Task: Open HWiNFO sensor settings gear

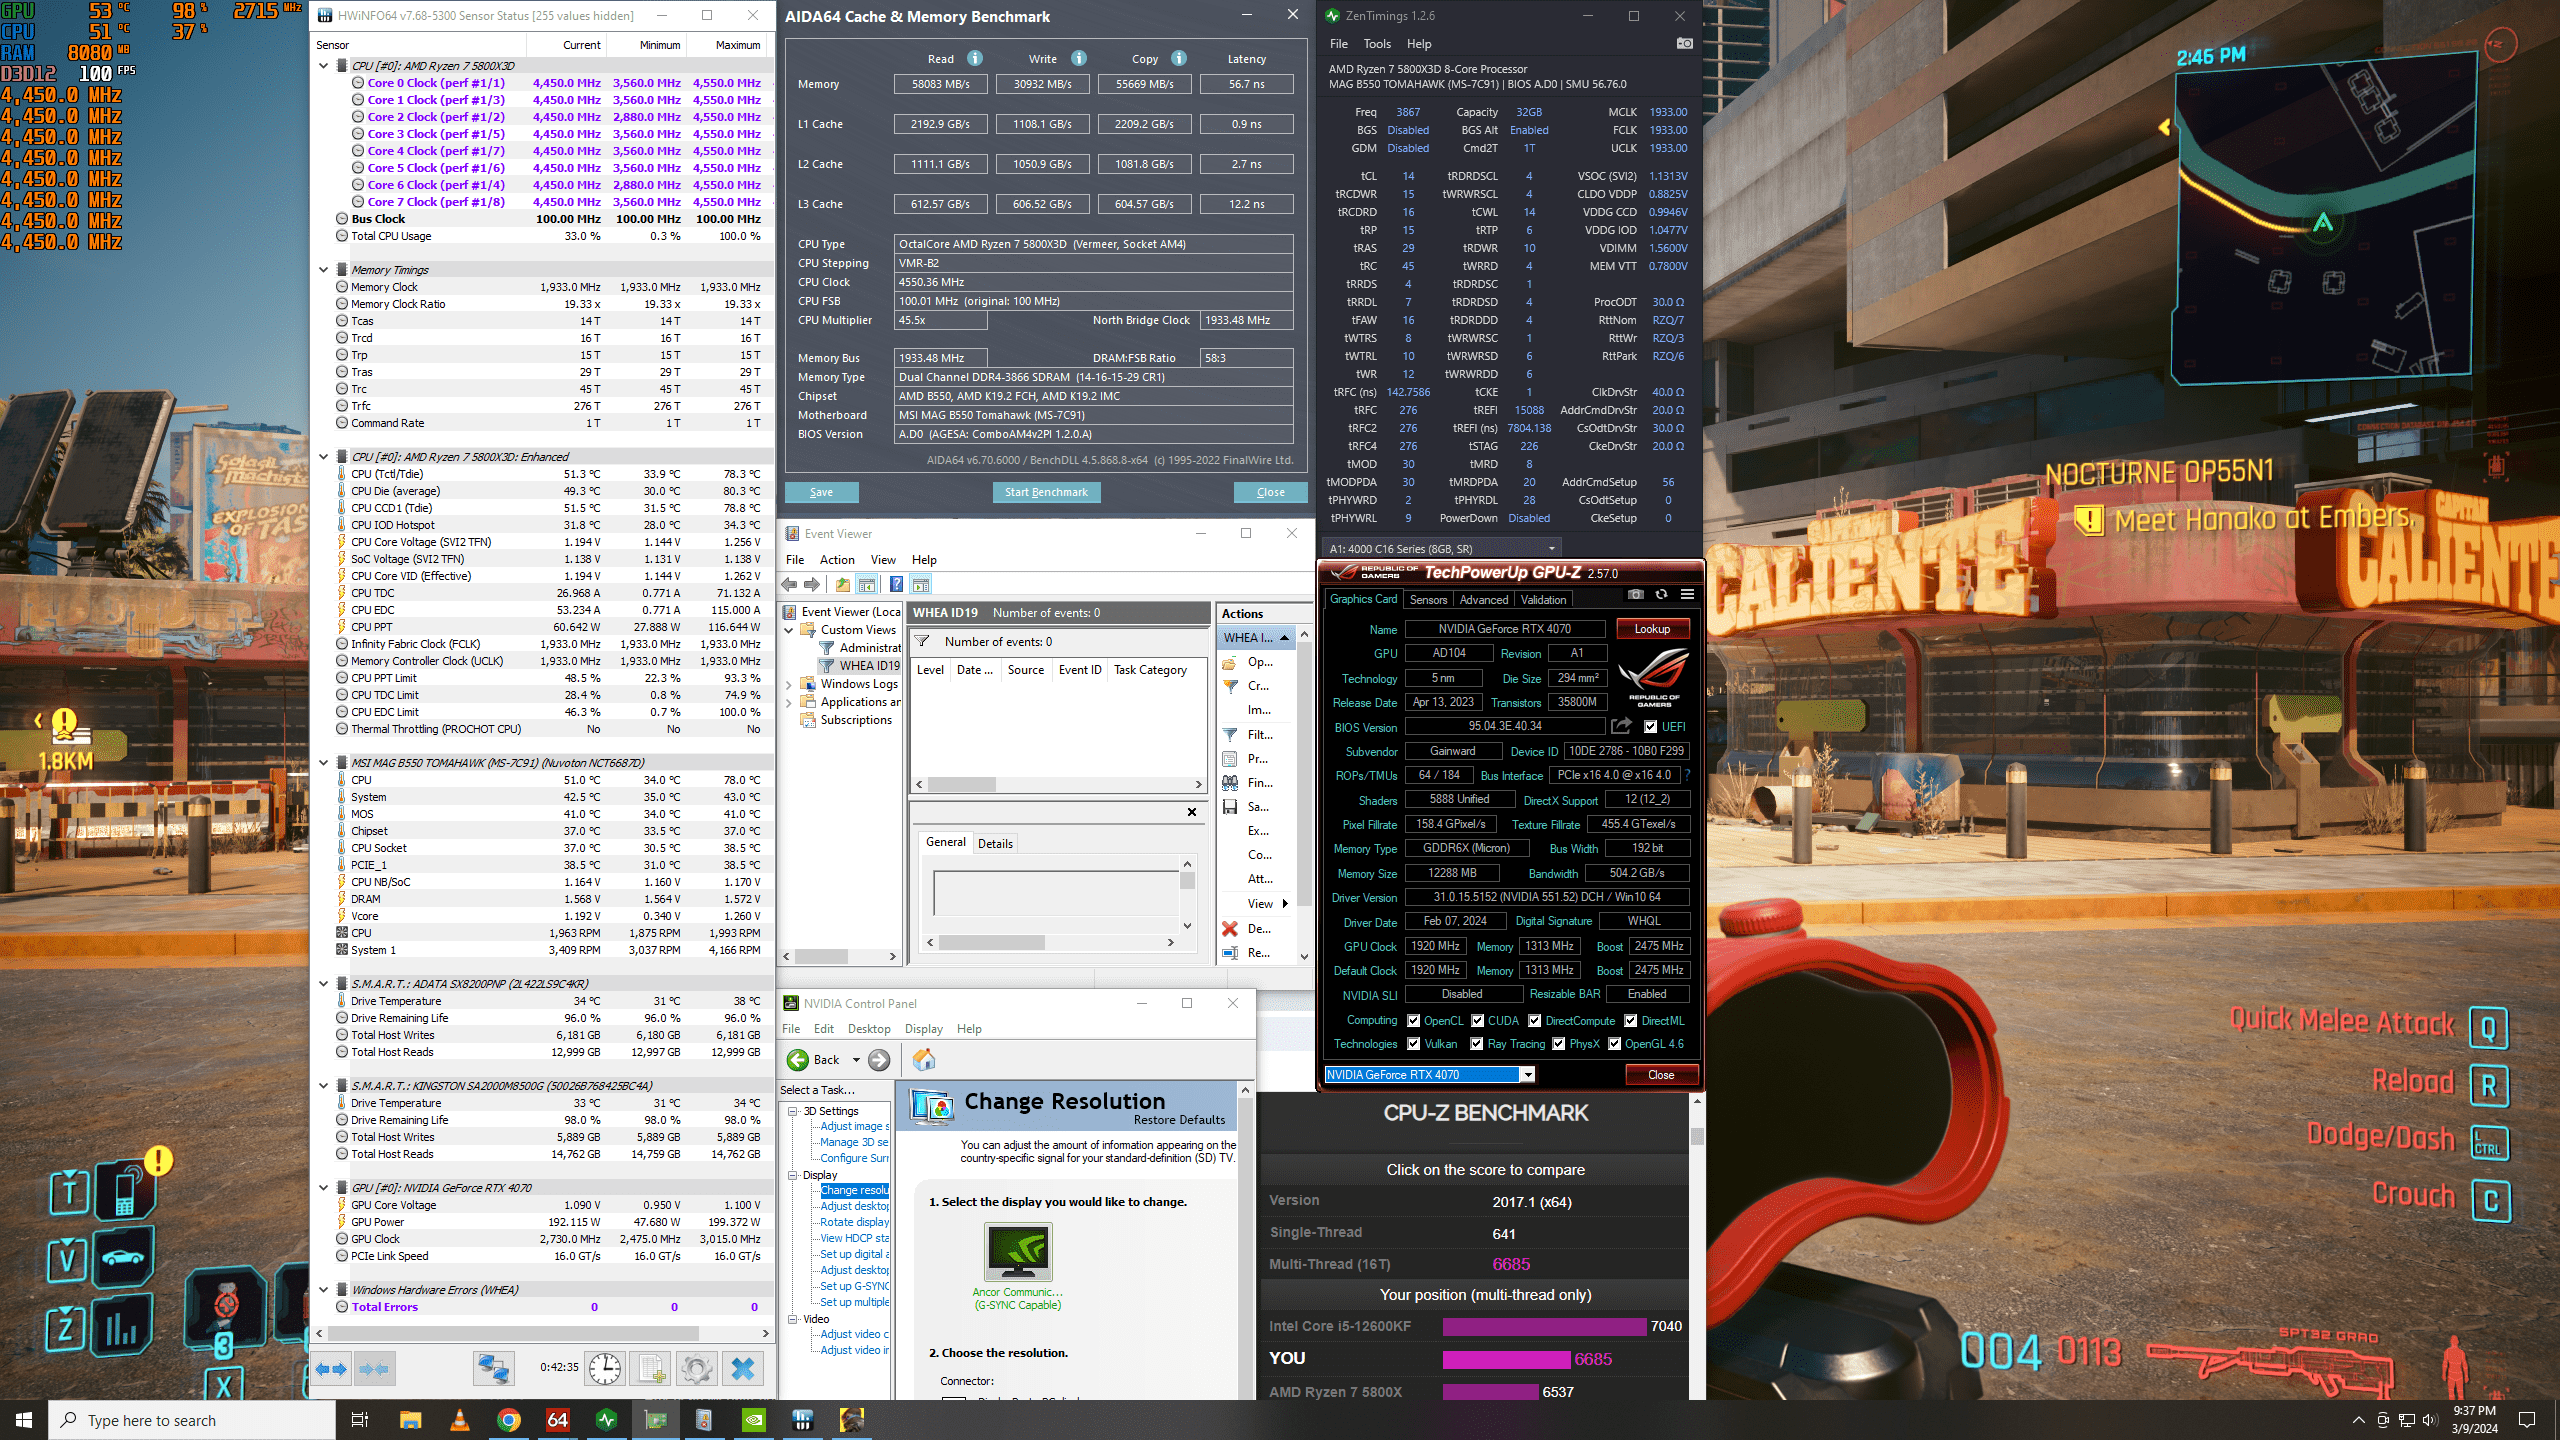Action: click(x=697, y=1368)
